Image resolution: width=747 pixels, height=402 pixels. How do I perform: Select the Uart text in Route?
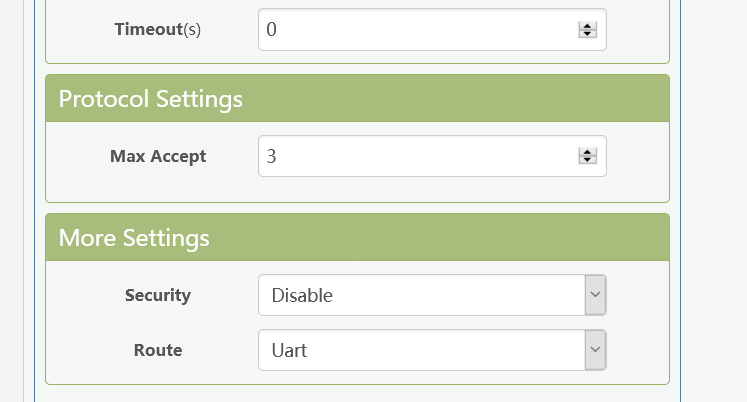(291, 350)
